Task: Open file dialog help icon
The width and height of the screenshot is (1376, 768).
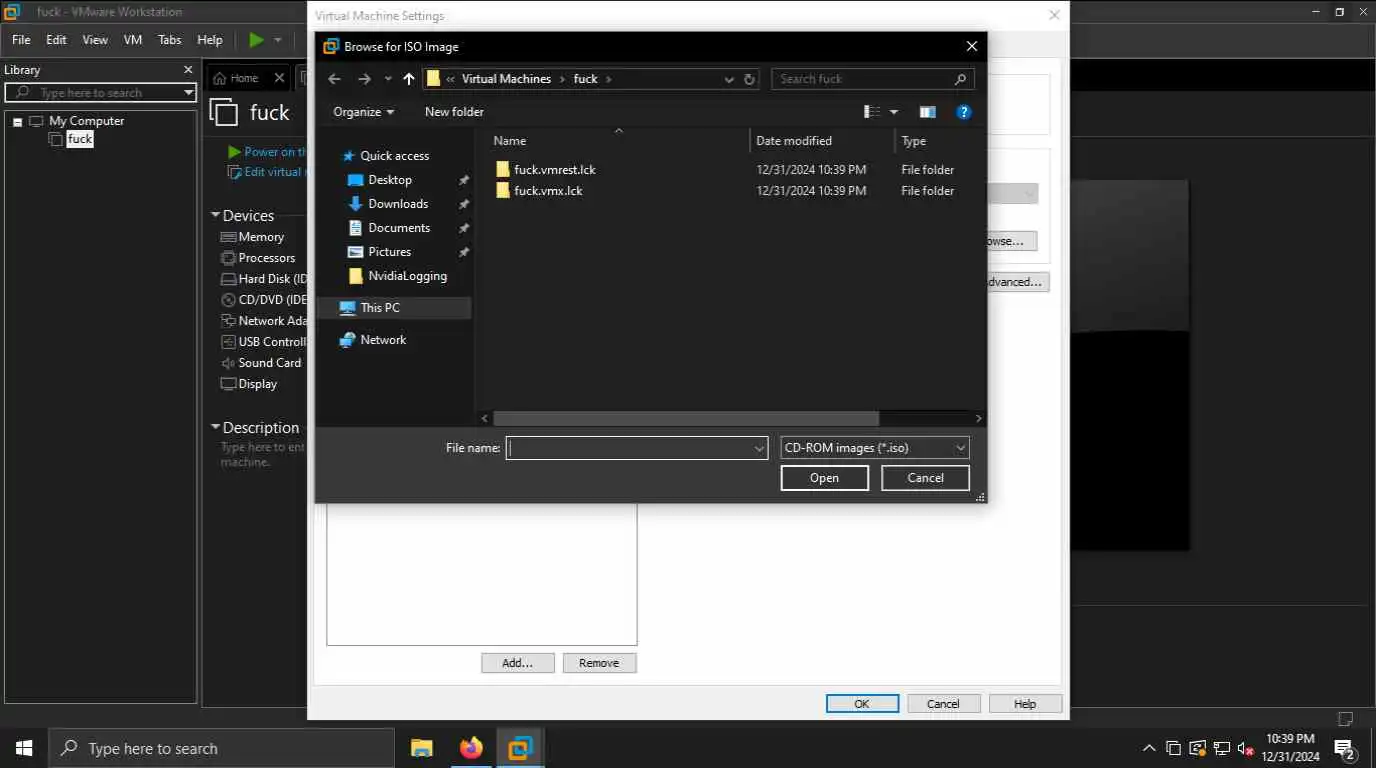Action: click(963, 112)
